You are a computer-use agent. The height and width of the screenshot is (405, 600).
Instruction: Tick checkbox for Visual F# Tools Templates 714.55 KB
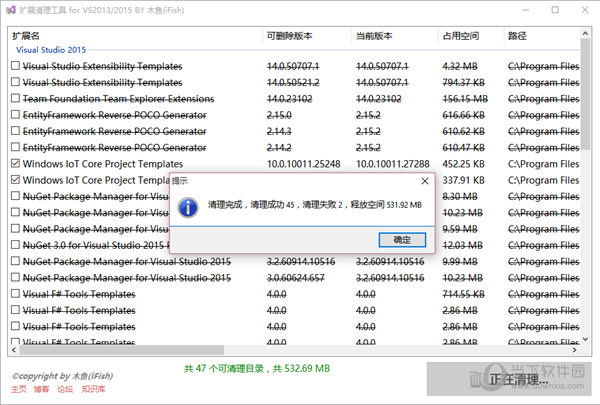15,294
